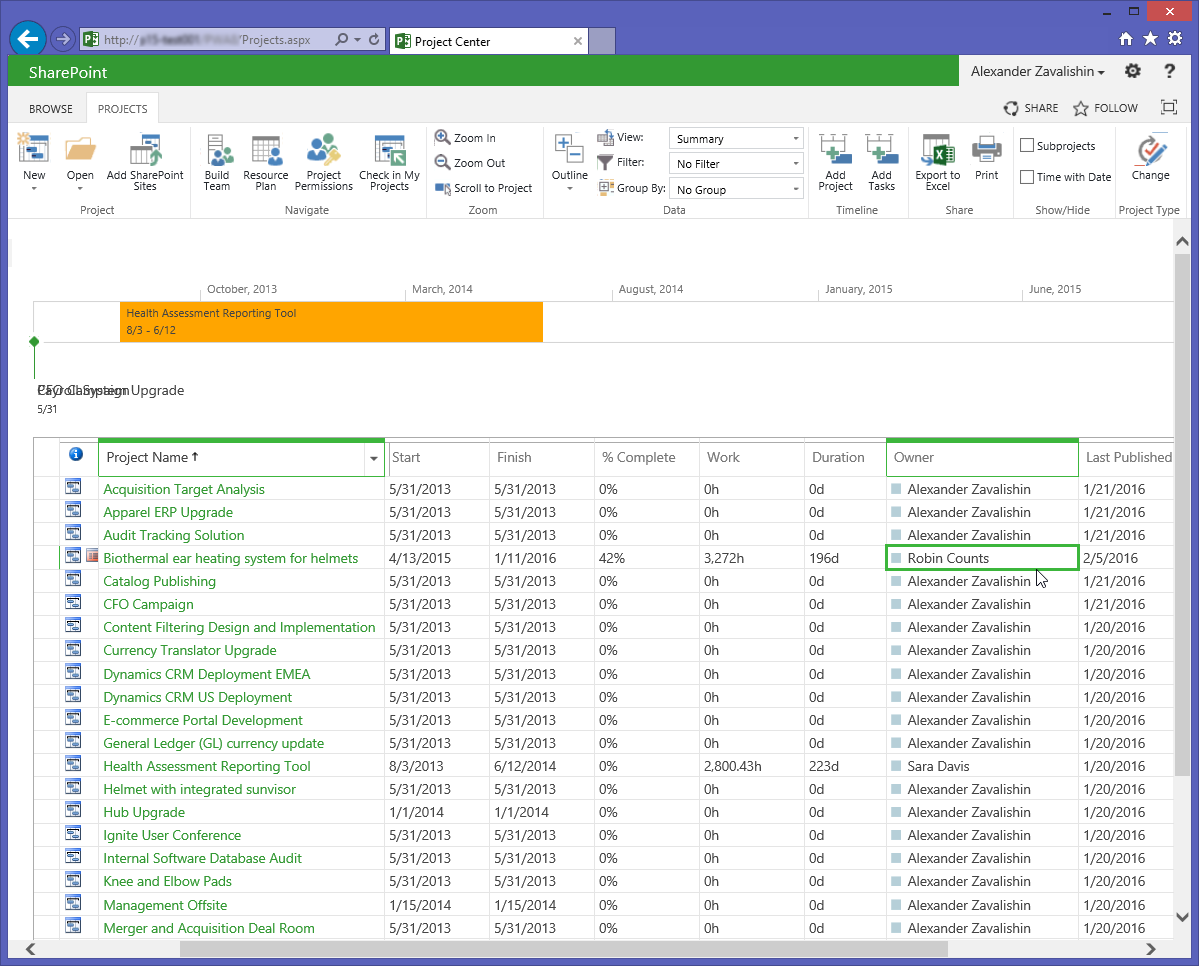Click Project Permissions icon
This screenshot has width=1199, height=966.
[x=323, y=152]
